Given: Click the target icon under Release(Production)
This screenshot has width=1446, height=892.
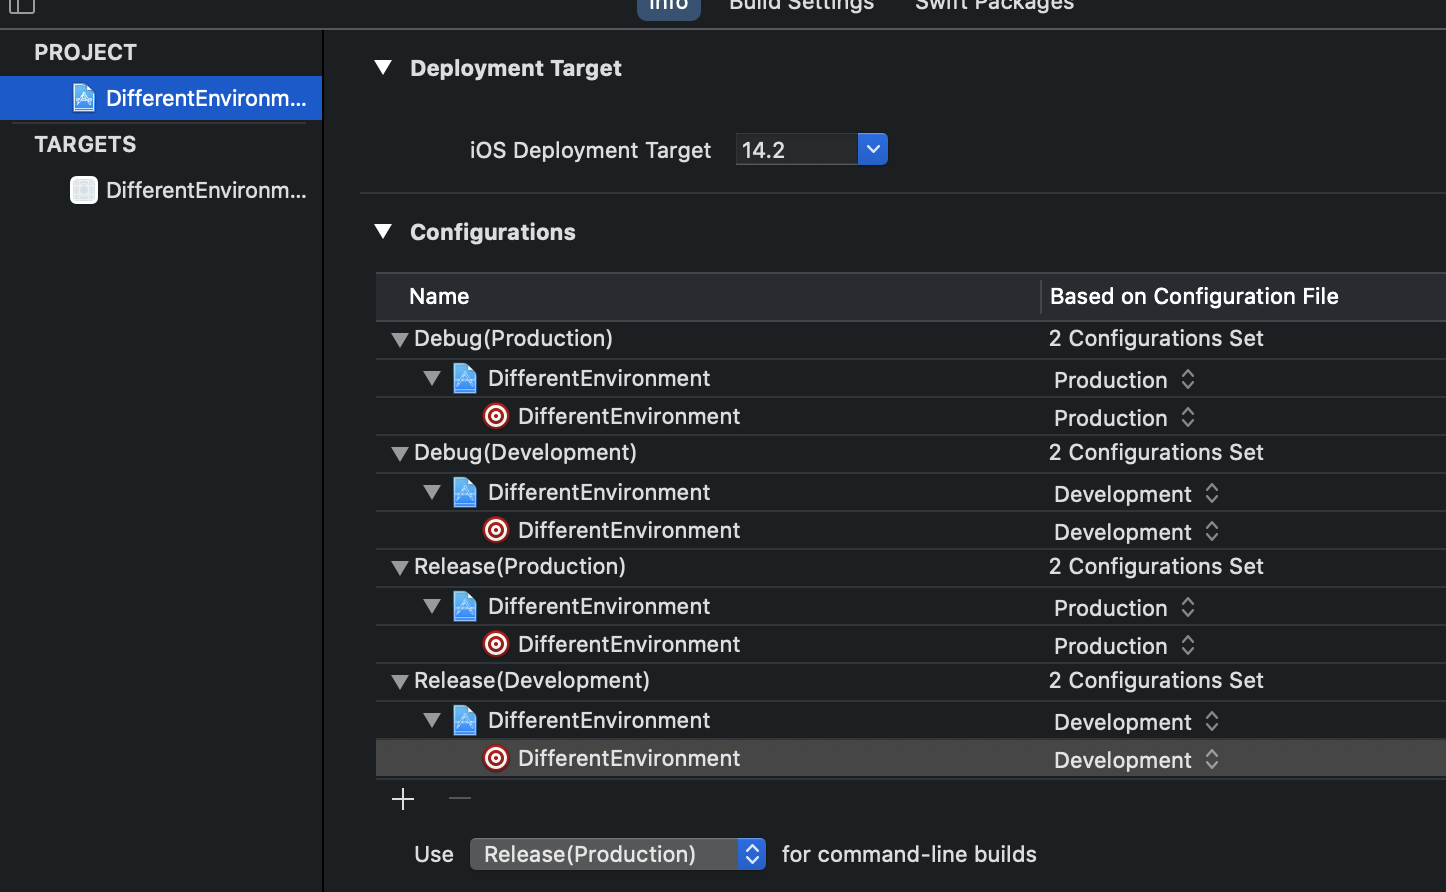Looking at the screenshot, I should click(x=496, y=644).
